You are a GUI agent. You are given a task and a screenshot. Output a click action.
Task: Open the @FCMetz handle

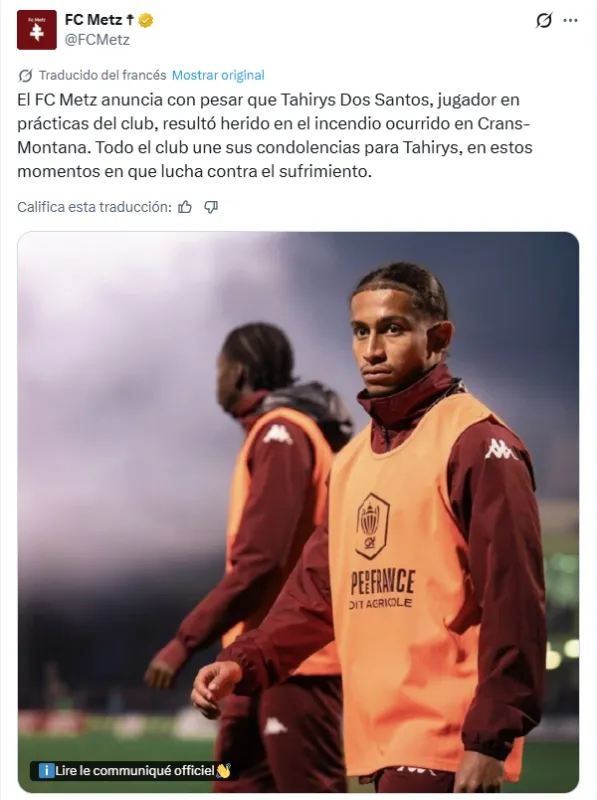click(97, 40)
